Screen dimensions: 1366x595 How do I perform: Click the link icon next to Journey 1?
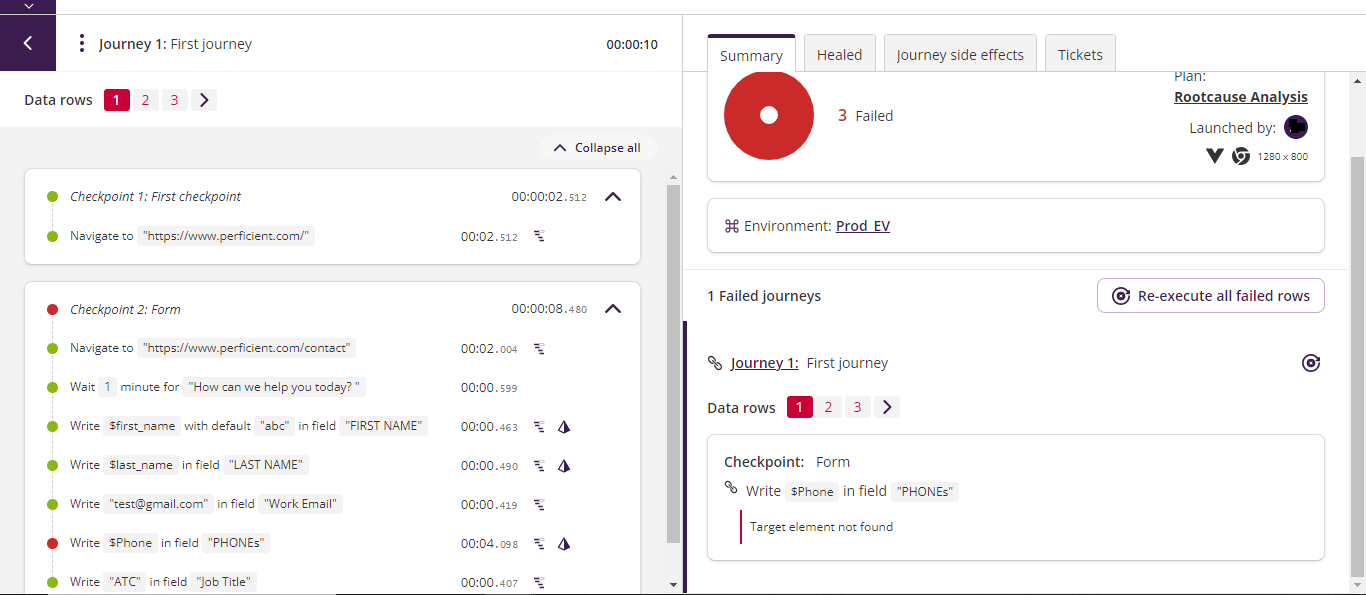[715, 363]
